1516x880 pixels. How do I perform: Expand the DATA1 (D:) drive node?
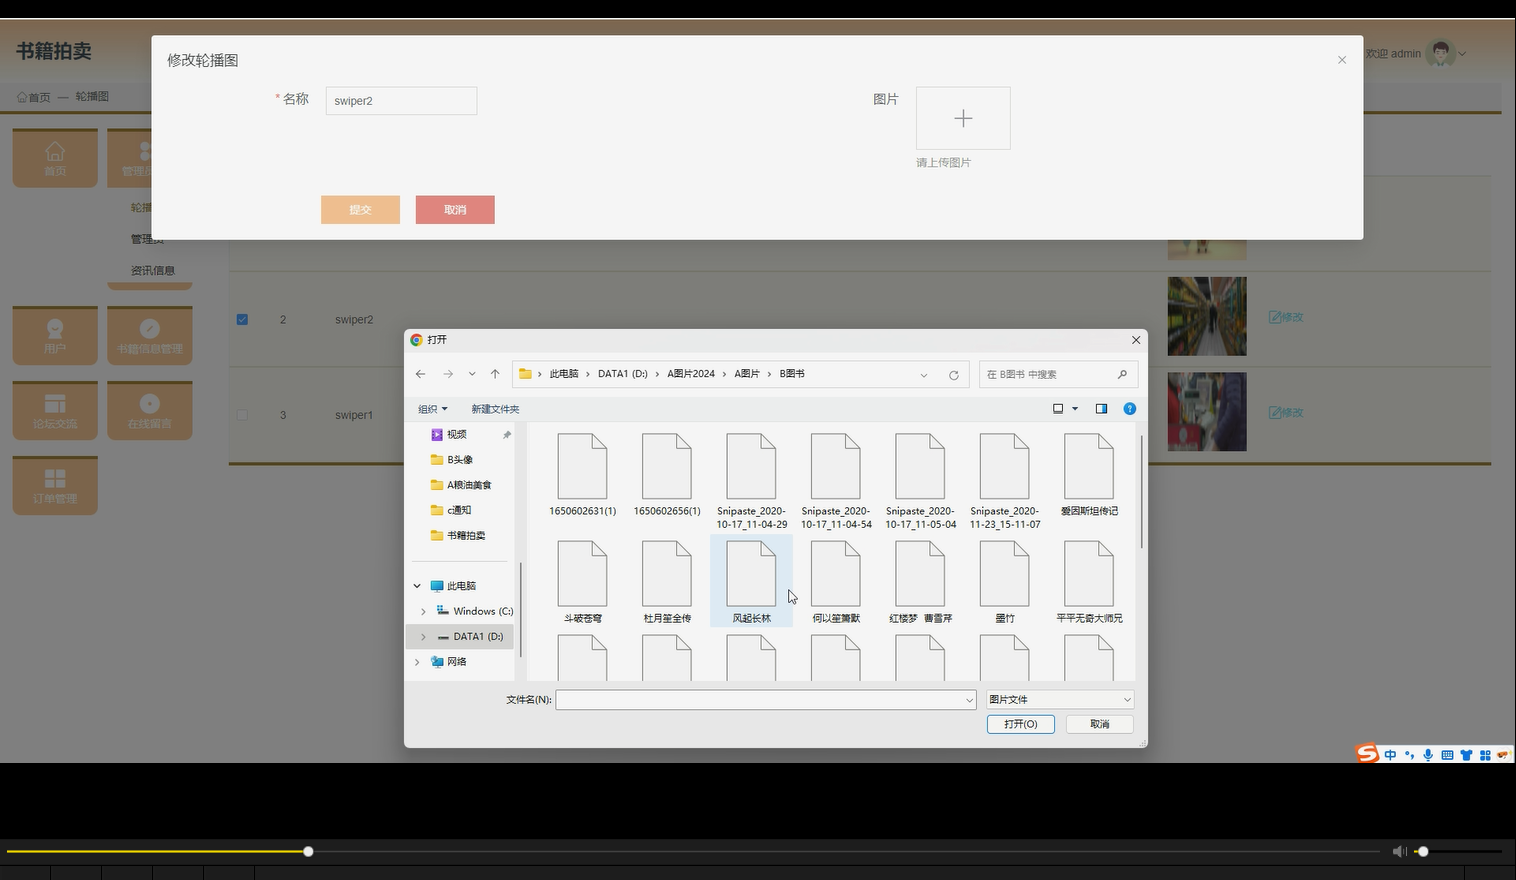tap(423, 637)
